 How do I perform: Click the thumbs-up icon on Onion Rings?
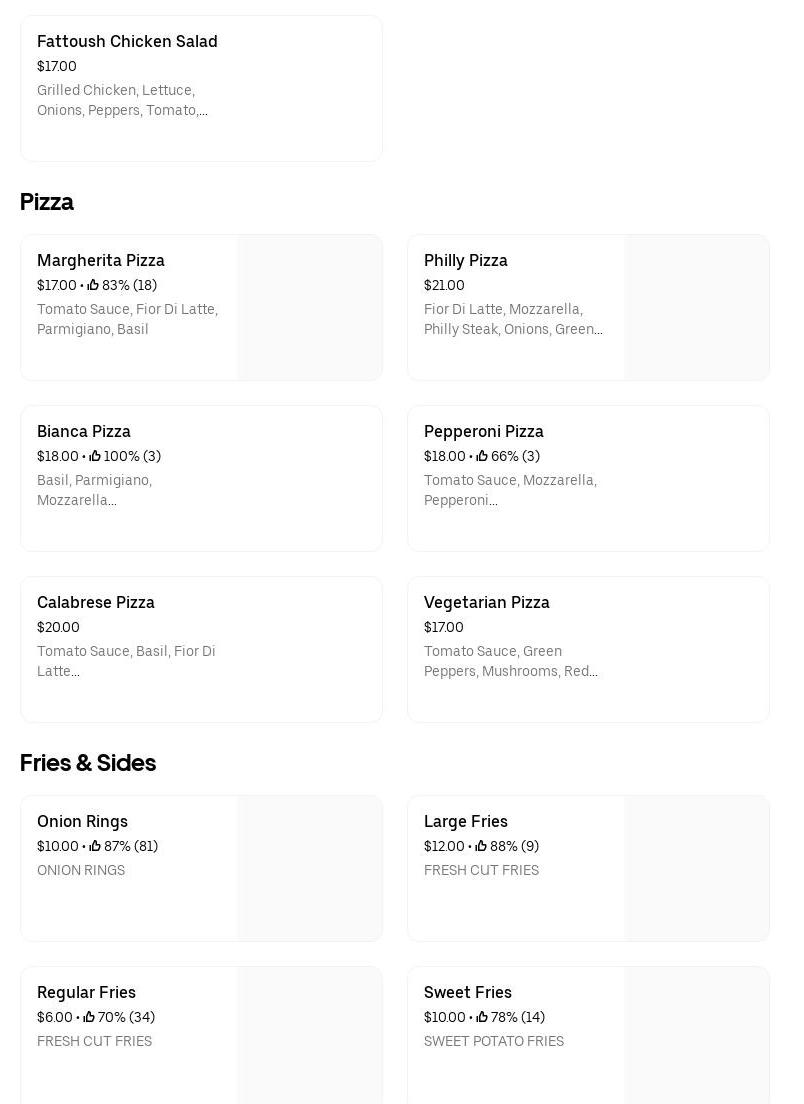[95, 846]
